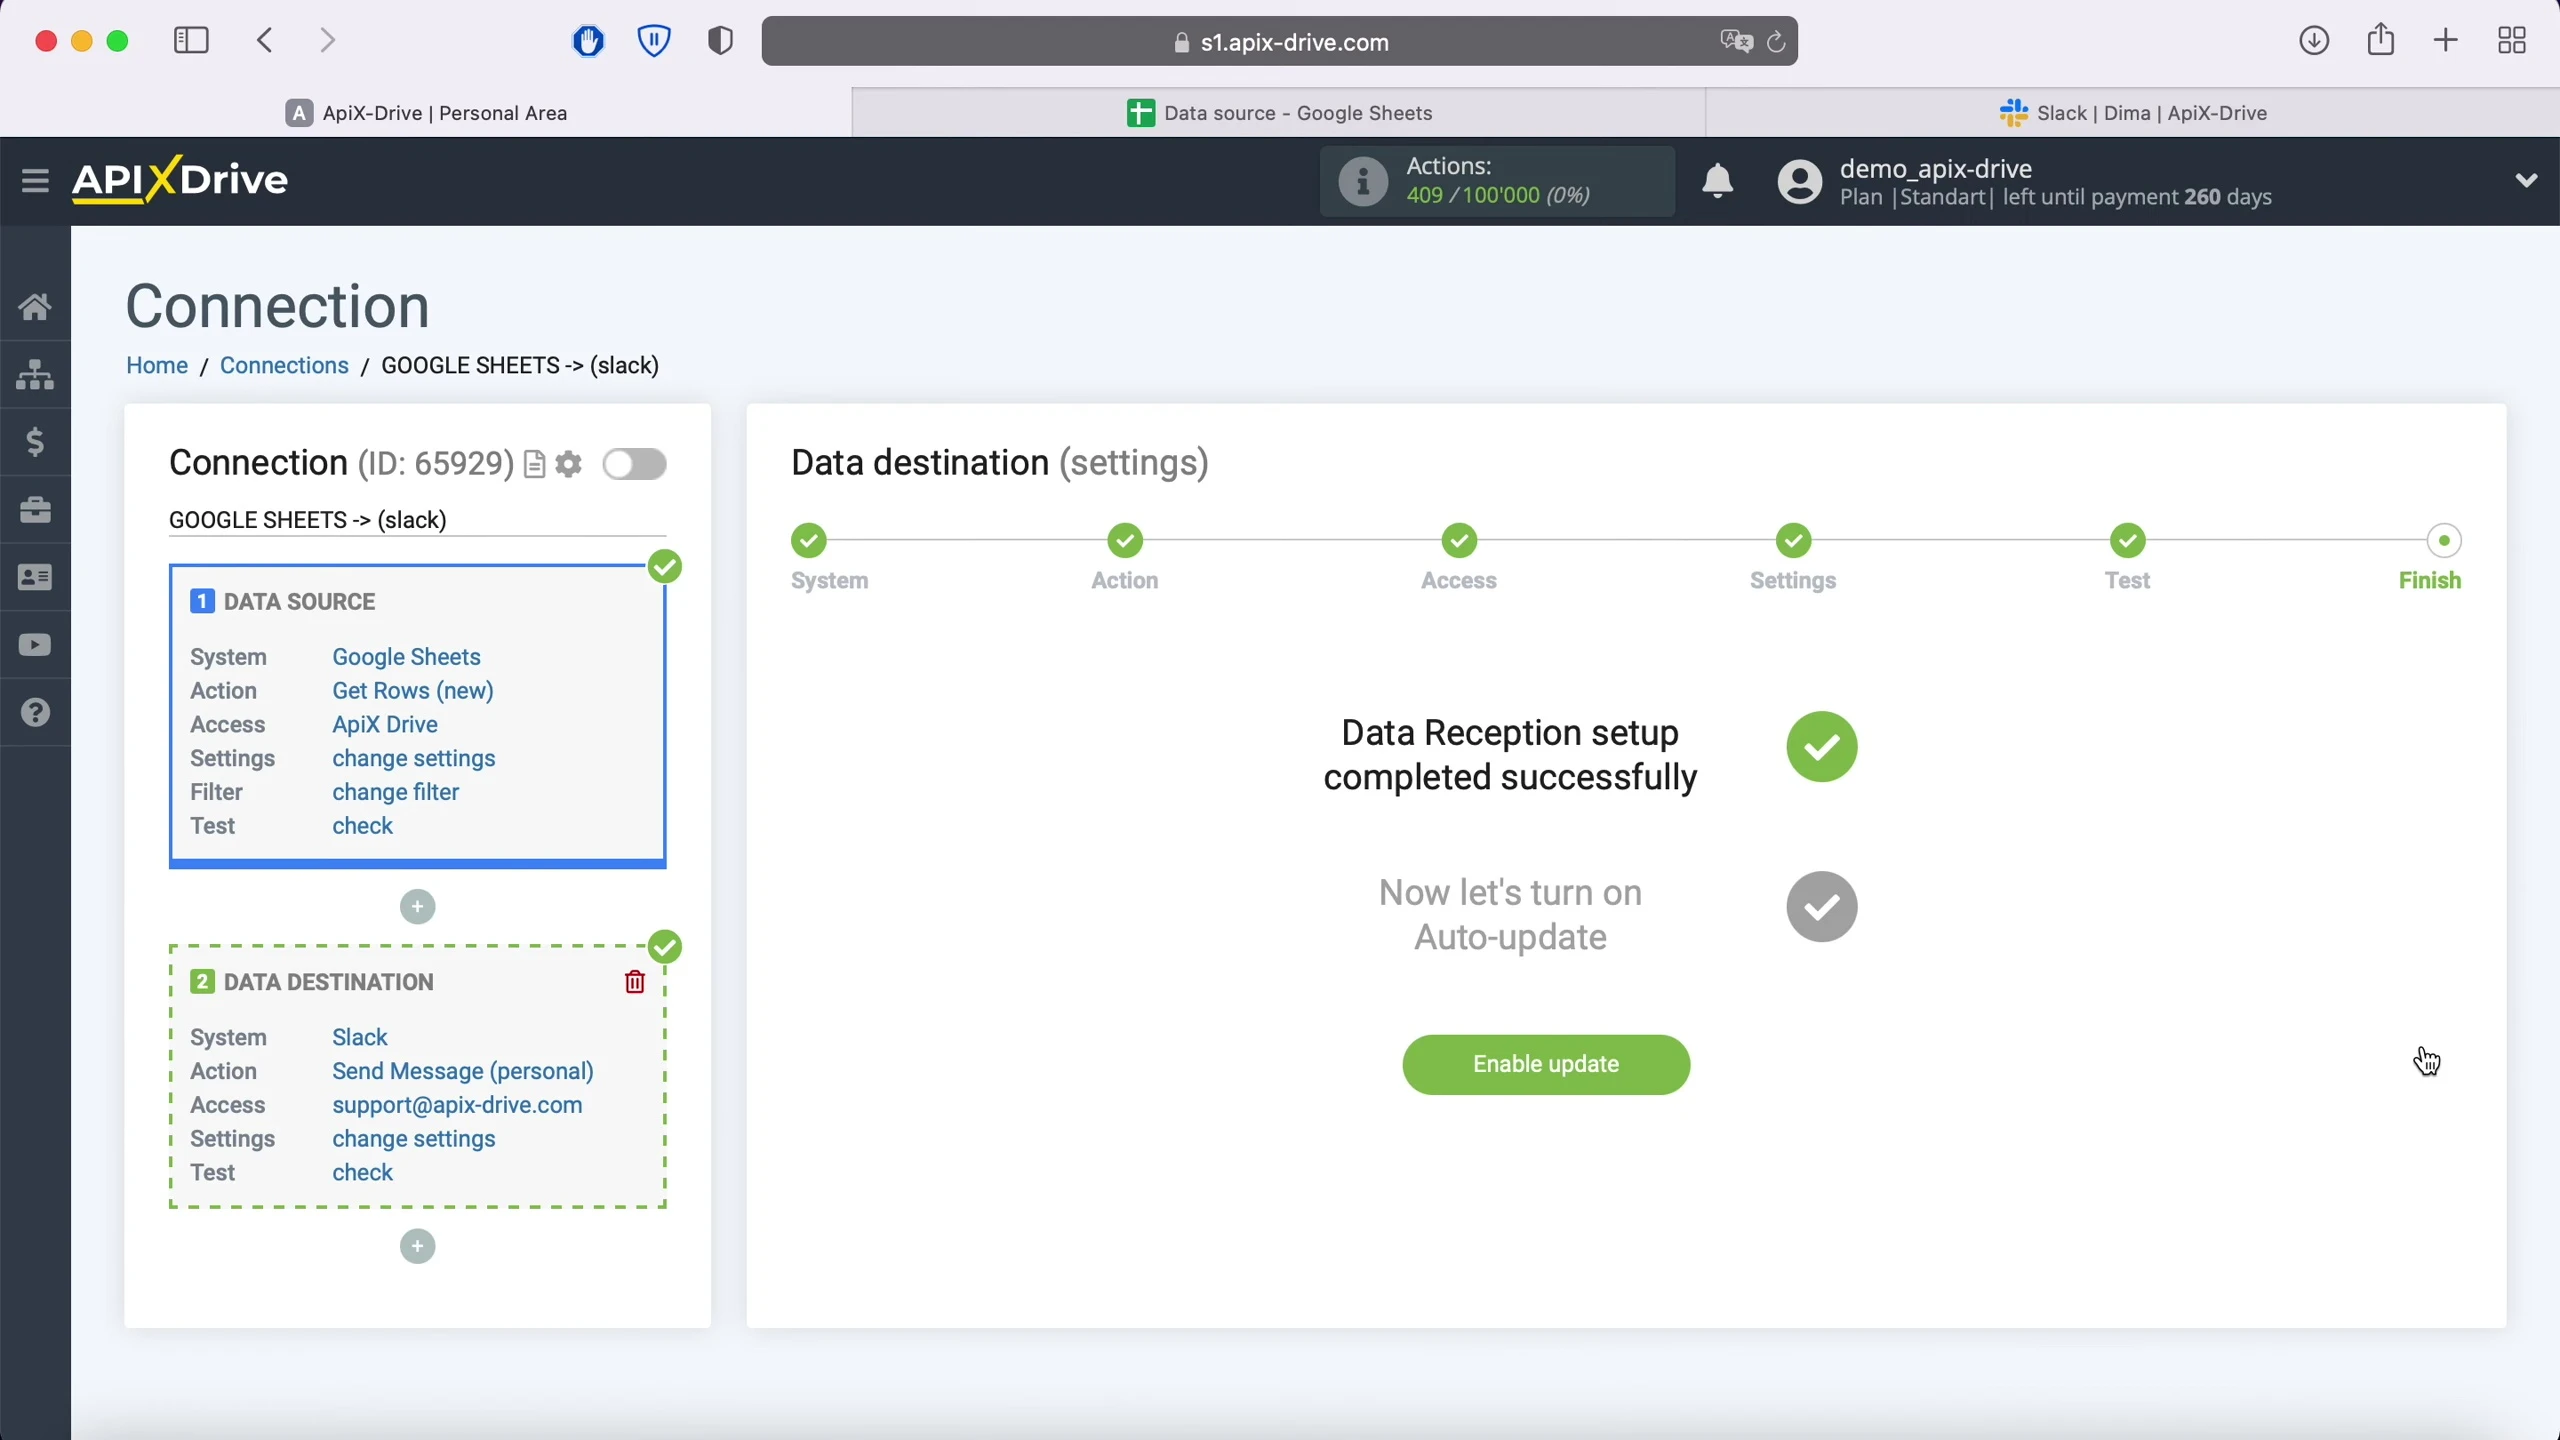This screenshot has height=1440, width=2560.
Task: Add a step between source and destination
Action: tap(418, 907)
